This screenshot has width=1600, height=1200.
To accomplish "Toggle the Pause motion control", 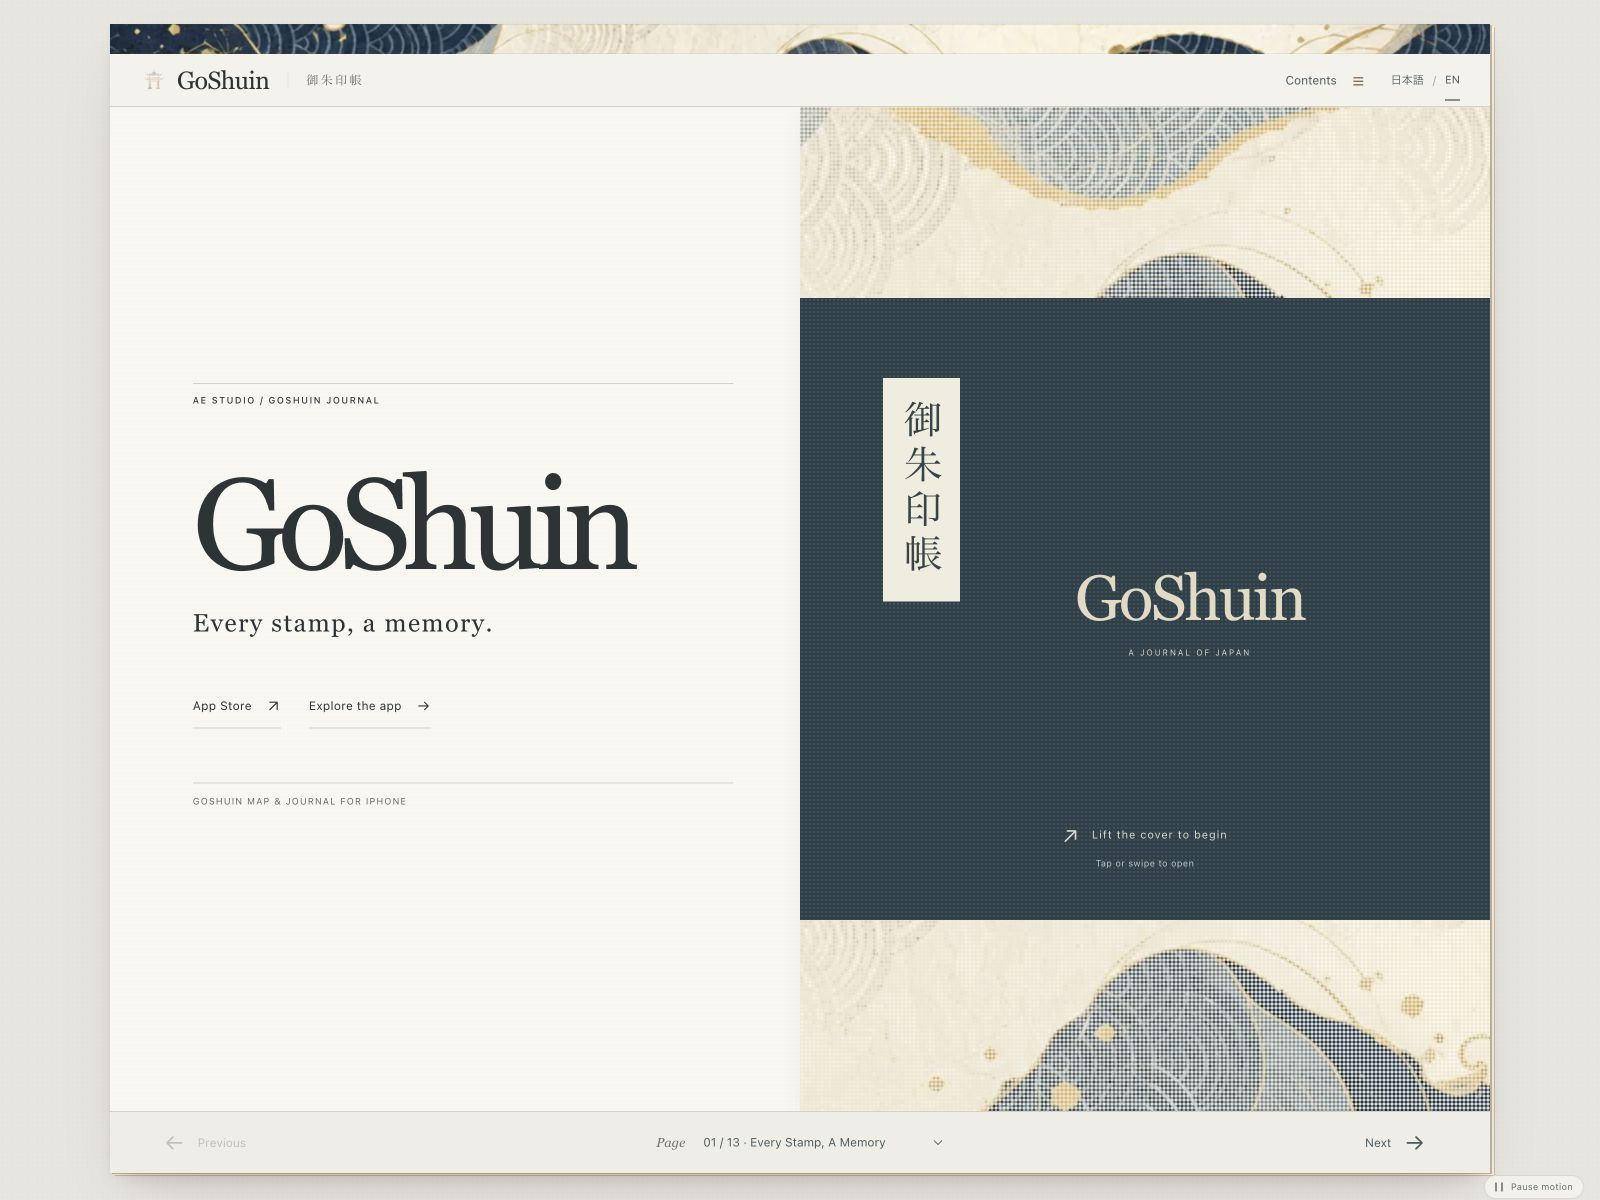I will 1533,1187.
